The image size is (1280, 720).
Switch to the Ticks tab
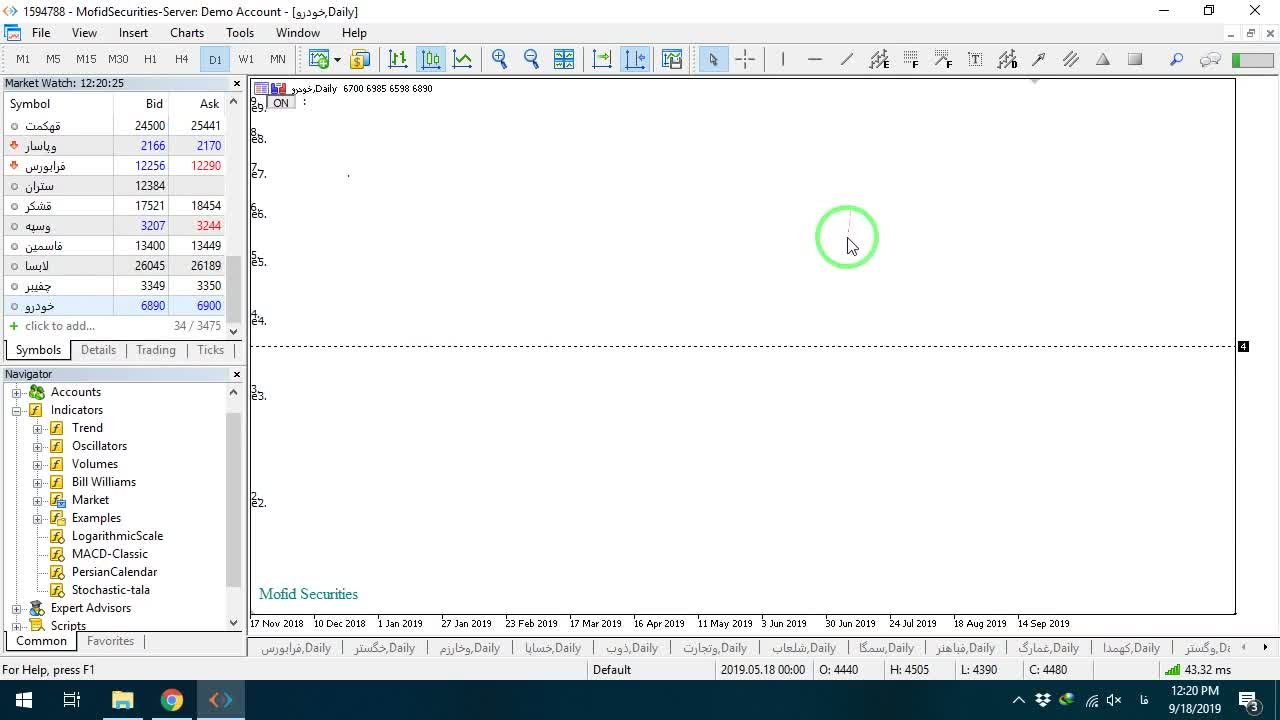click(210, 350)
